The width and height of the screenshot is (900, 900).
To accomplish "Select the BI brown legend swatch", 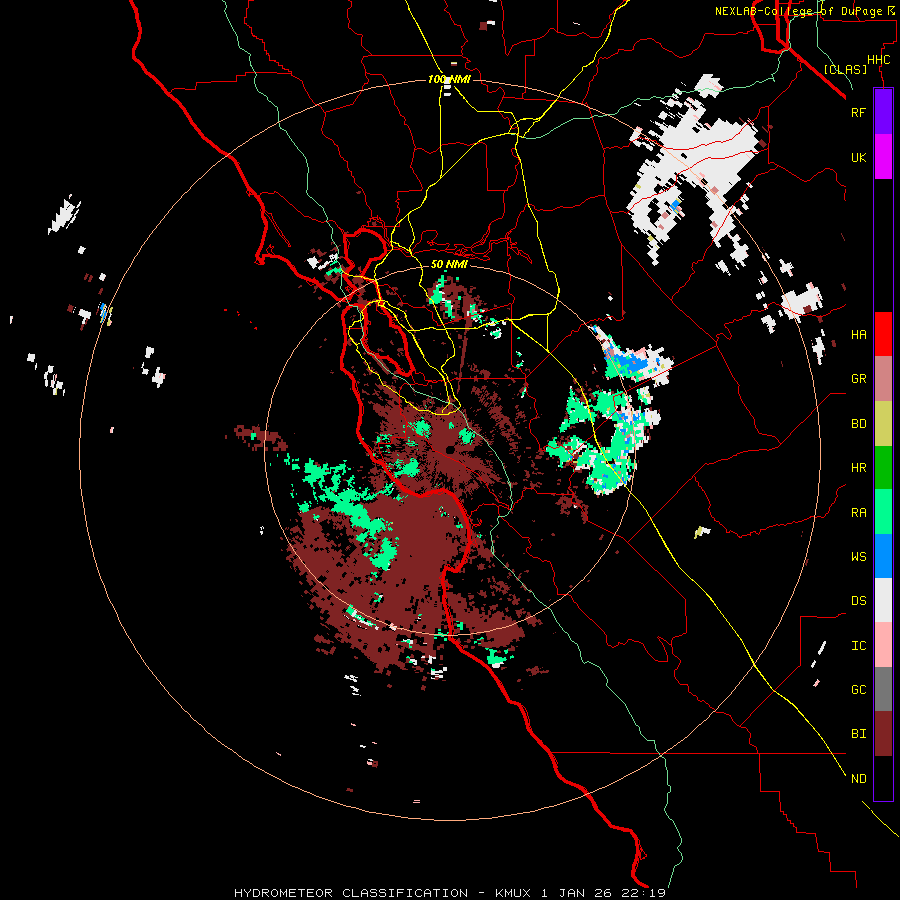I will point(883,734).
